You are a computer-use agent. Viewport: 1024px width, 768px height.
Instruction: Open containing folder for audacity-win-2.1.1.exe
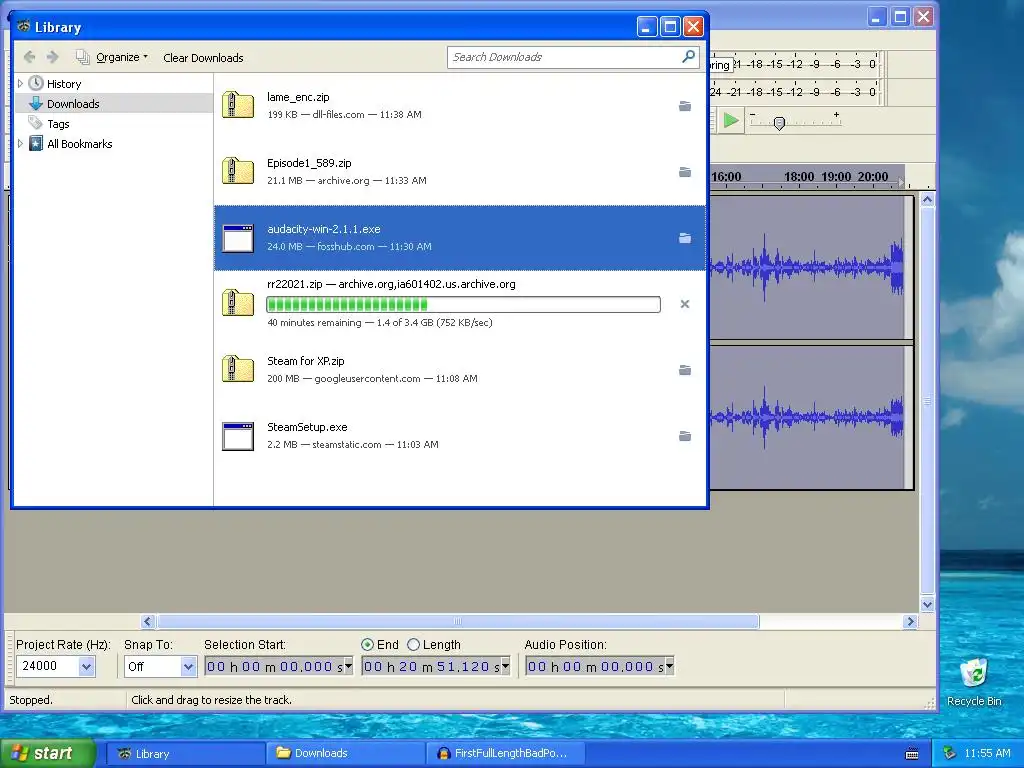(684, 238)
